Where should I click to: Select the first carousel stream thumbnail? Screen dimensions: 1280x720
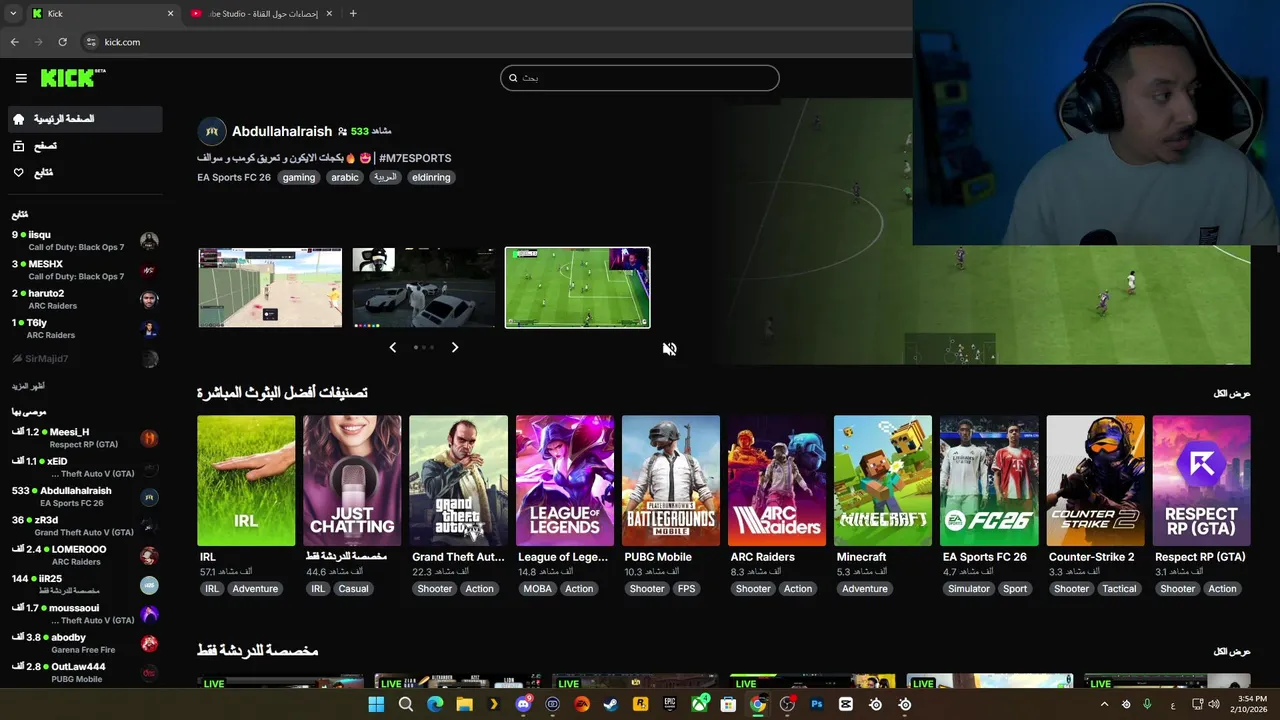coord(270,288)
